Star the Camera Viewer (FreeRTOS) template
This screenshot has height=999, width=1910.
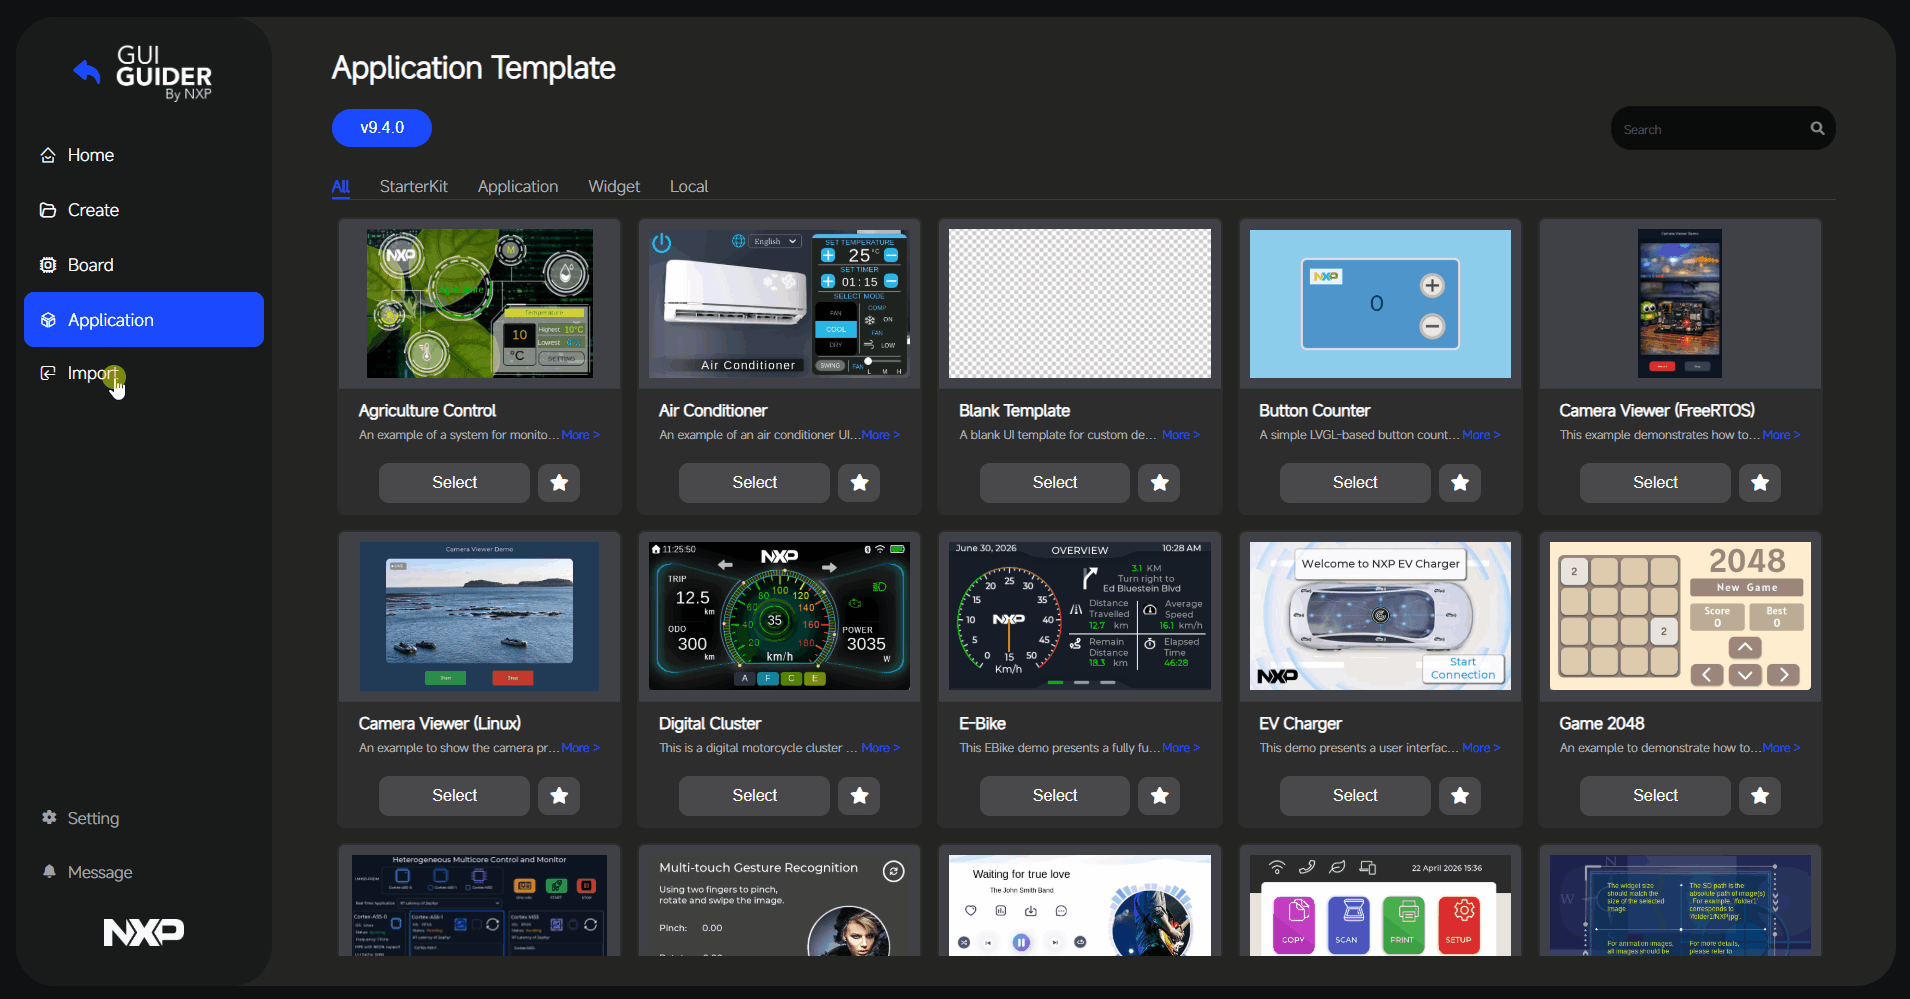point(1760,483)
